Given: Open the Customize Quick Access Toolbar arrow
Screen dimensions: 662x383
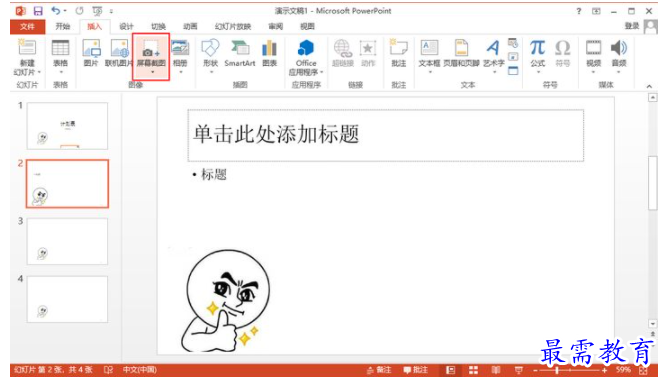Looking at the screenshot, I should [111, 11].
